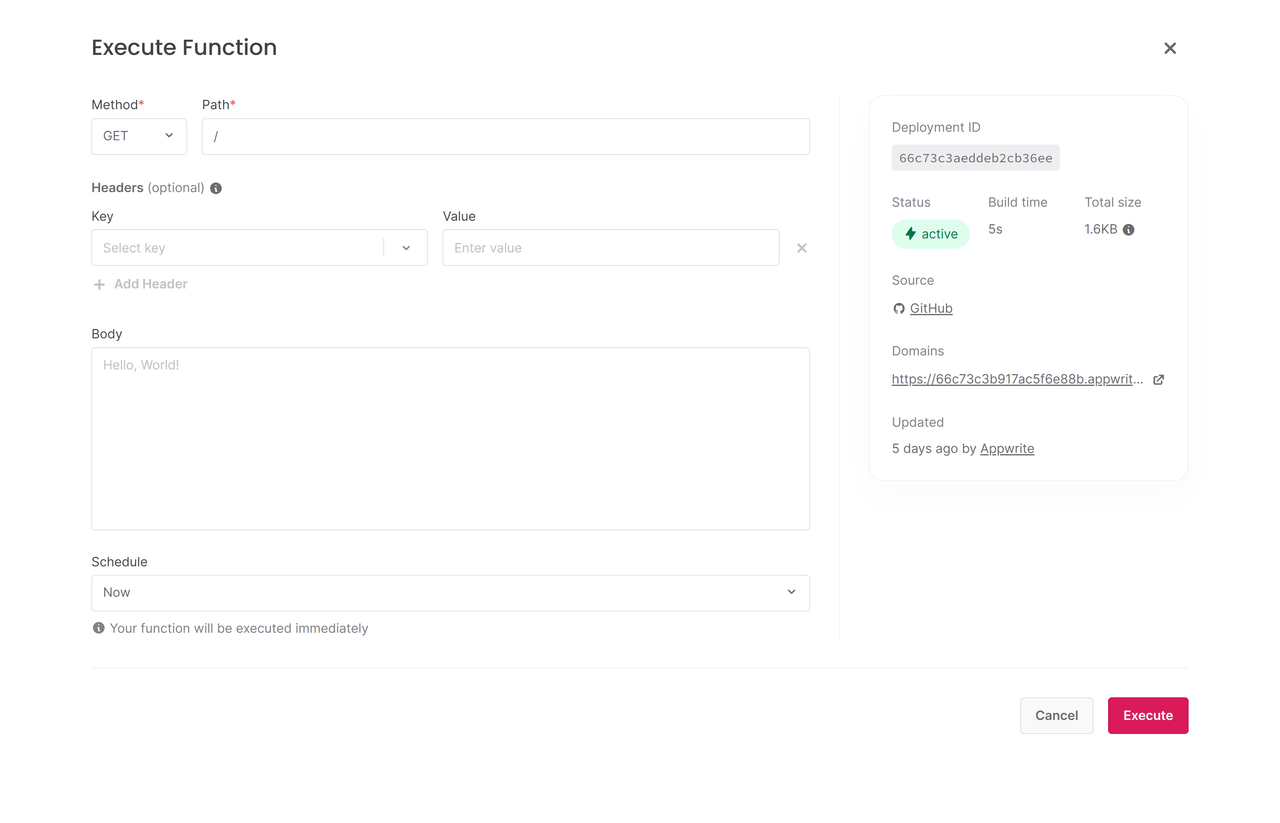Click the Path input field
Screen dimensions: 1280x823
(505, 136)
